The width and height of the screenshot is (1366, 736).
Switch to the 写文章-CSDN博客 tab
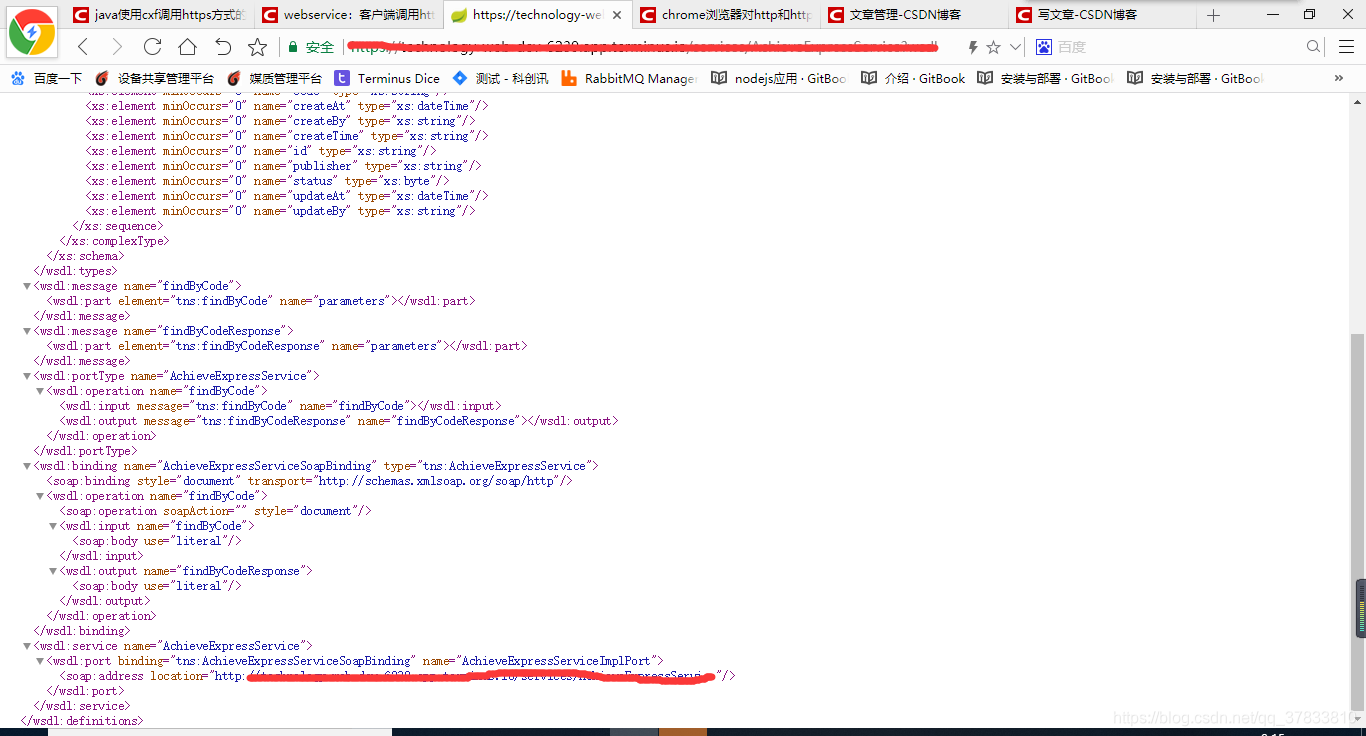[x=1103, y=15]
